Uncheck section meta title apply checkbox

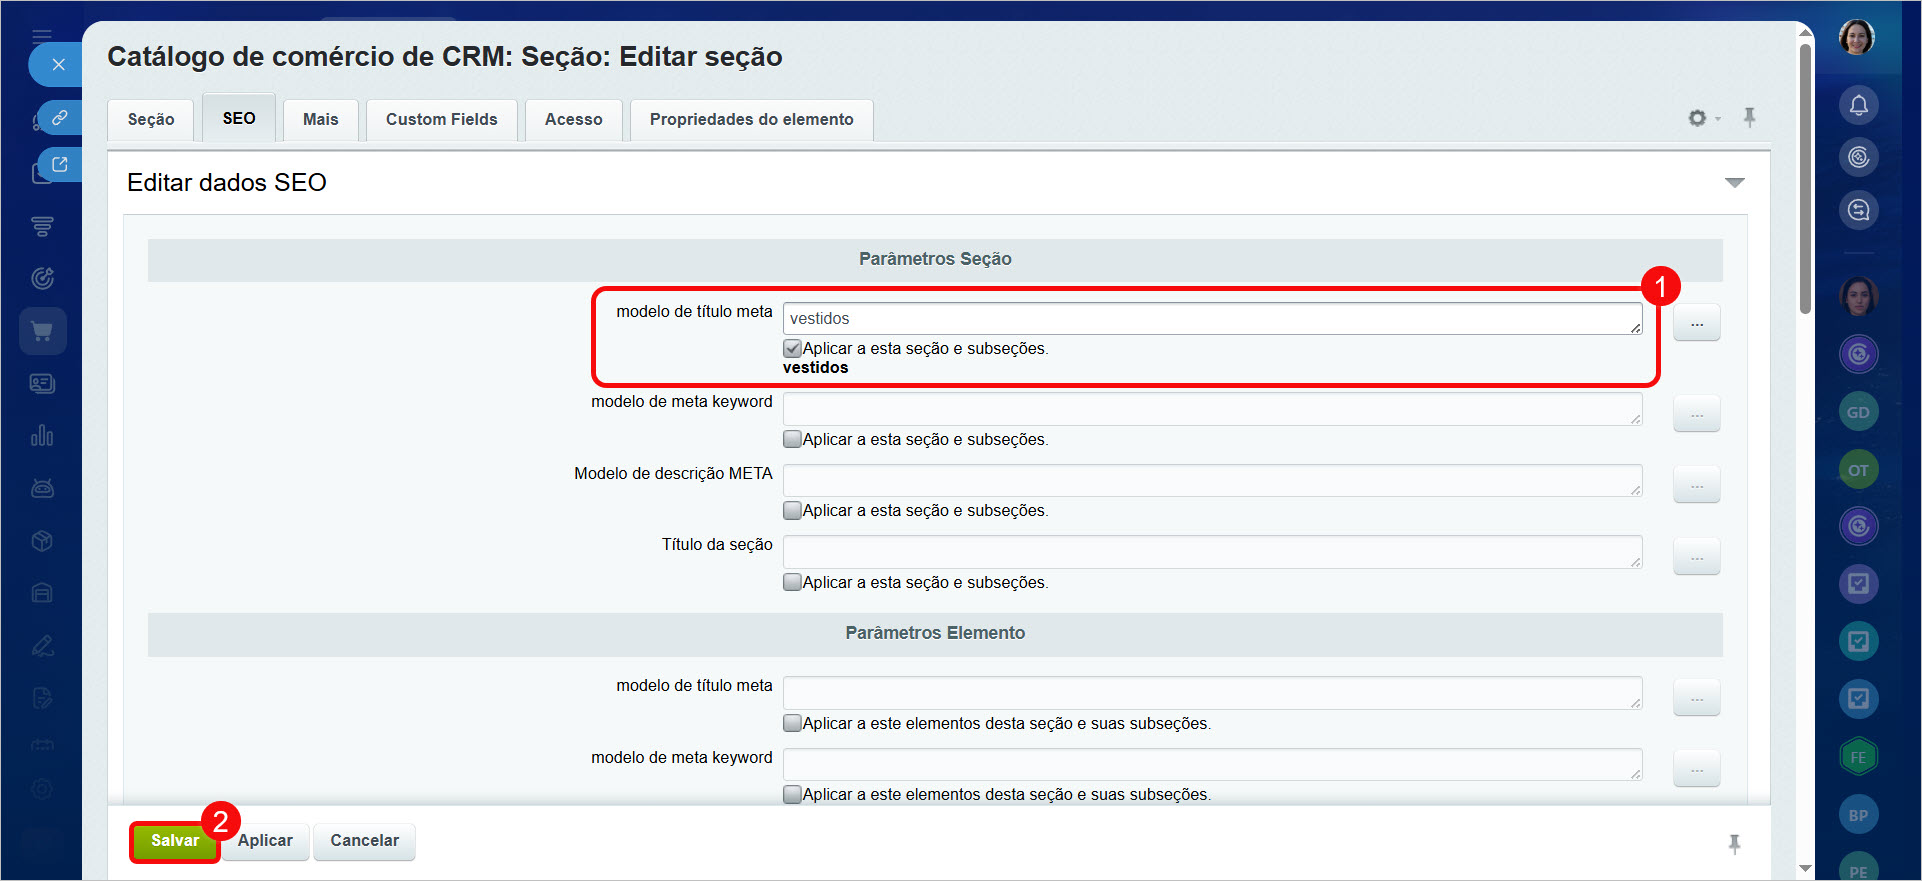(792, 349)
